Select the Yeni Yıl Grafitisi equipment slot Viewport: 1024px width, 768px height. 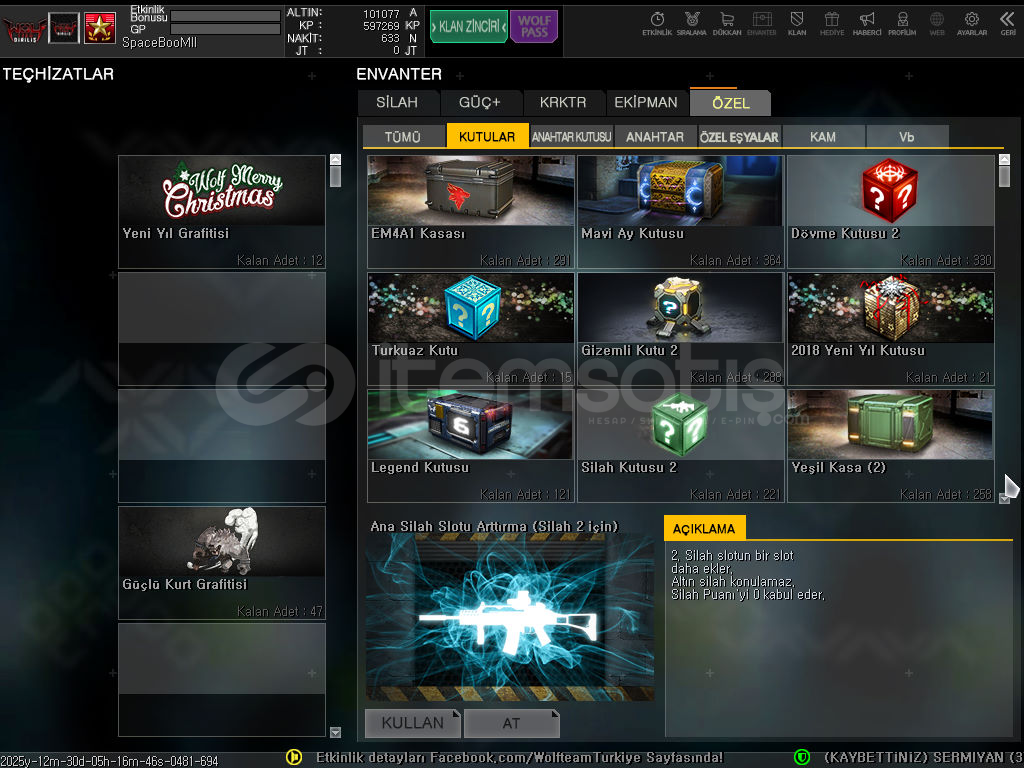pyautogui.click(x=222, y=212)
